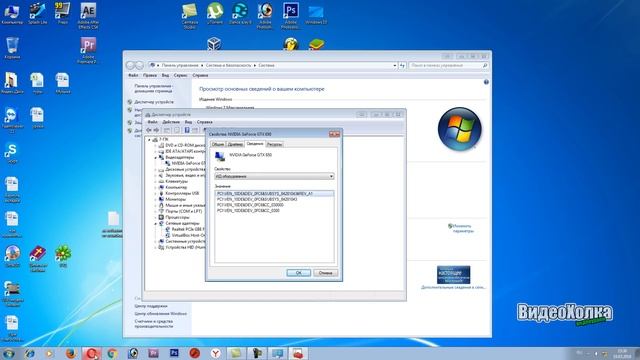Click Панель управления breadcrumb in address bar
This screenshot has height=360, width=640.
pyautogui.click(x=180, y=65)
